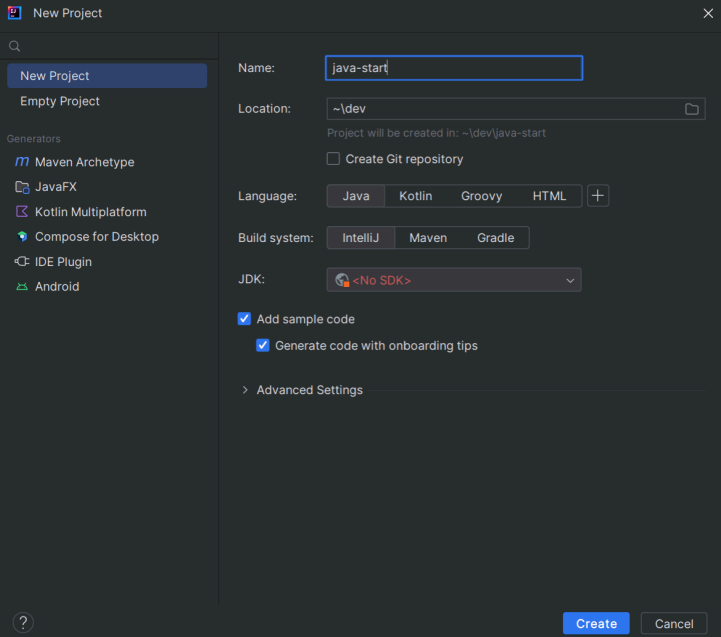Uncheck Generate code with onboarding tips
This screenshot has height=637, width=721.
[x=263, y=345]
